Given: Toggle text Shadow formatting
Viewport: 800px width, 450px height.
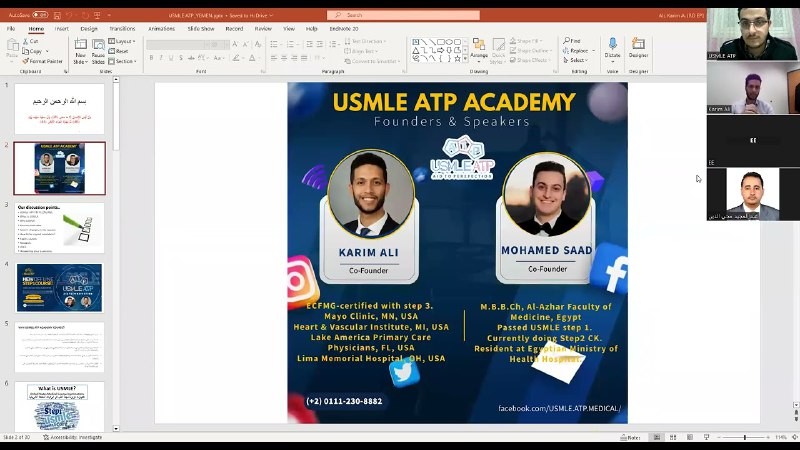Looking at the screenshot, I should click(181, 58).
